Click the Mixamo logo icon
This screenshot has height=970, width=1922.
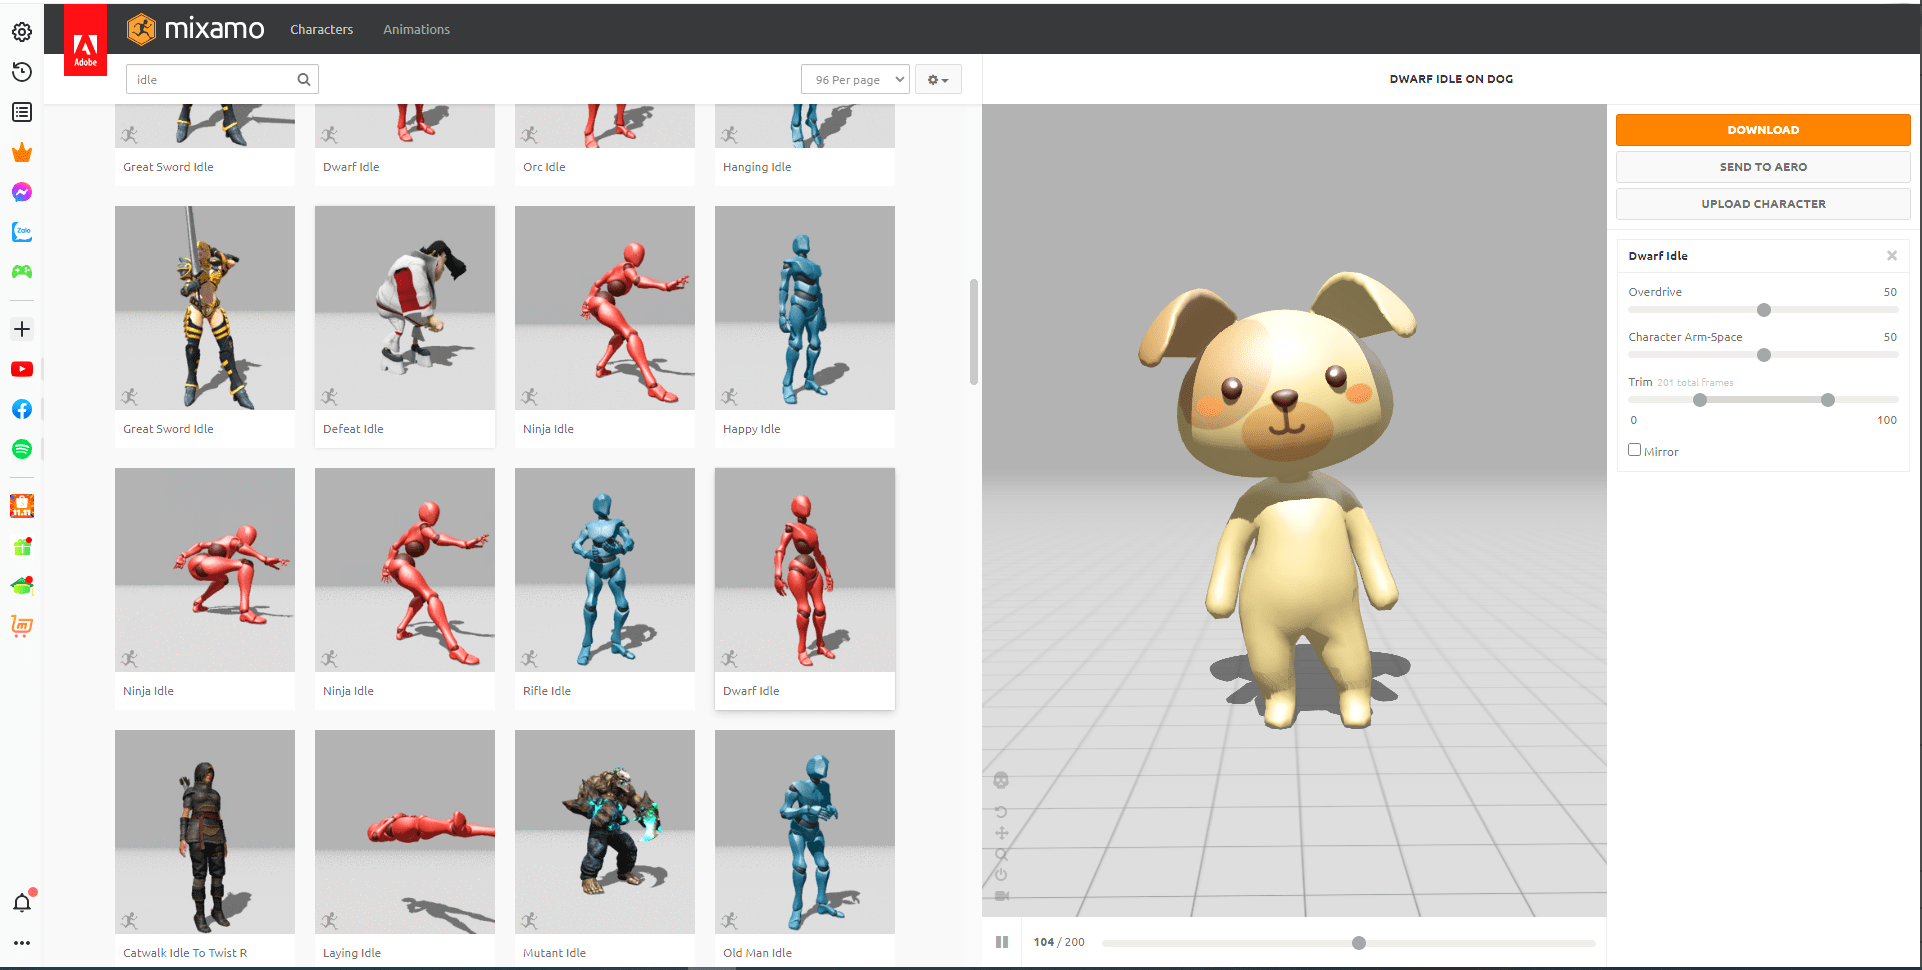(x=142, y=29)
